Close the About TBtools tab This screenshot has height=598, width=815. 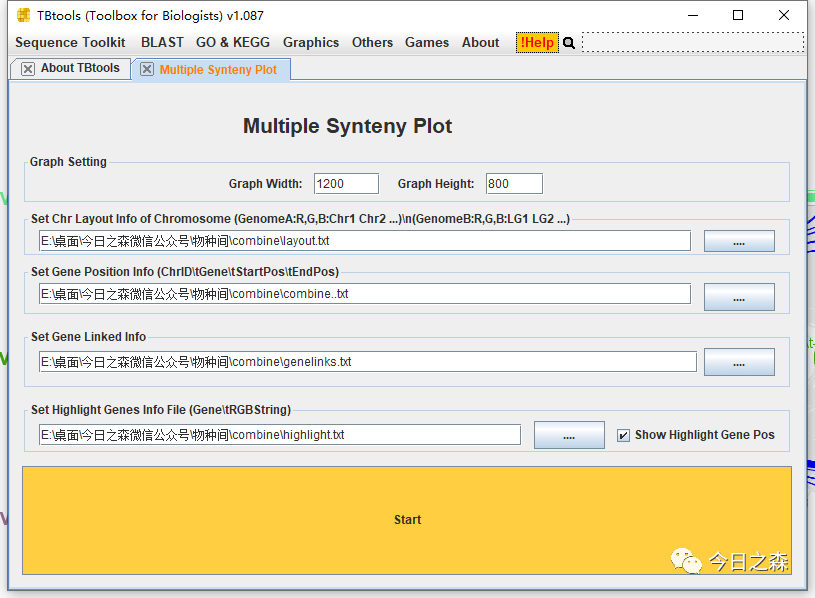point(28,69)
